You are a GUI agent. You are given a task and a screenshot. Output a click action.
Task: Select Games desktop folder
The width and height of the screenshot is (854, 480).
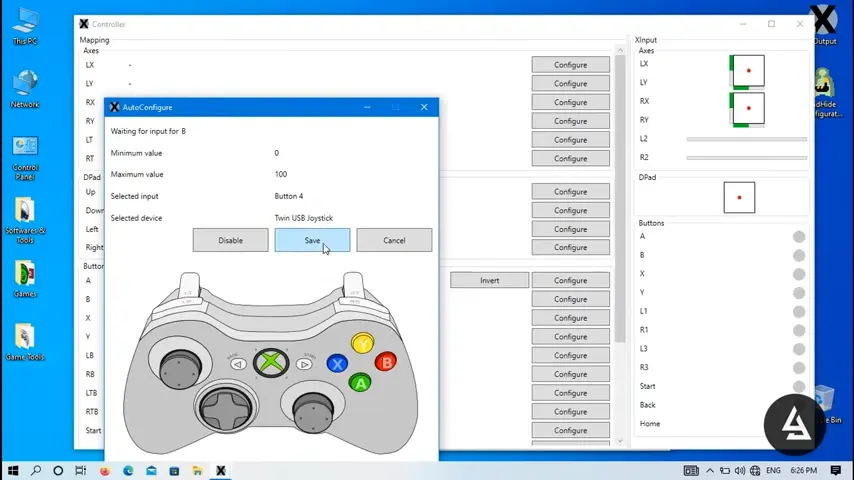[x=25, y=279]
